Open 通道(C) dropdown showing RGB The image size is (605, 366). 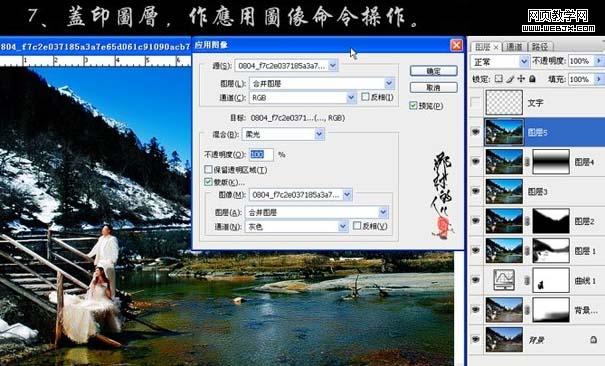coord(351,98)
